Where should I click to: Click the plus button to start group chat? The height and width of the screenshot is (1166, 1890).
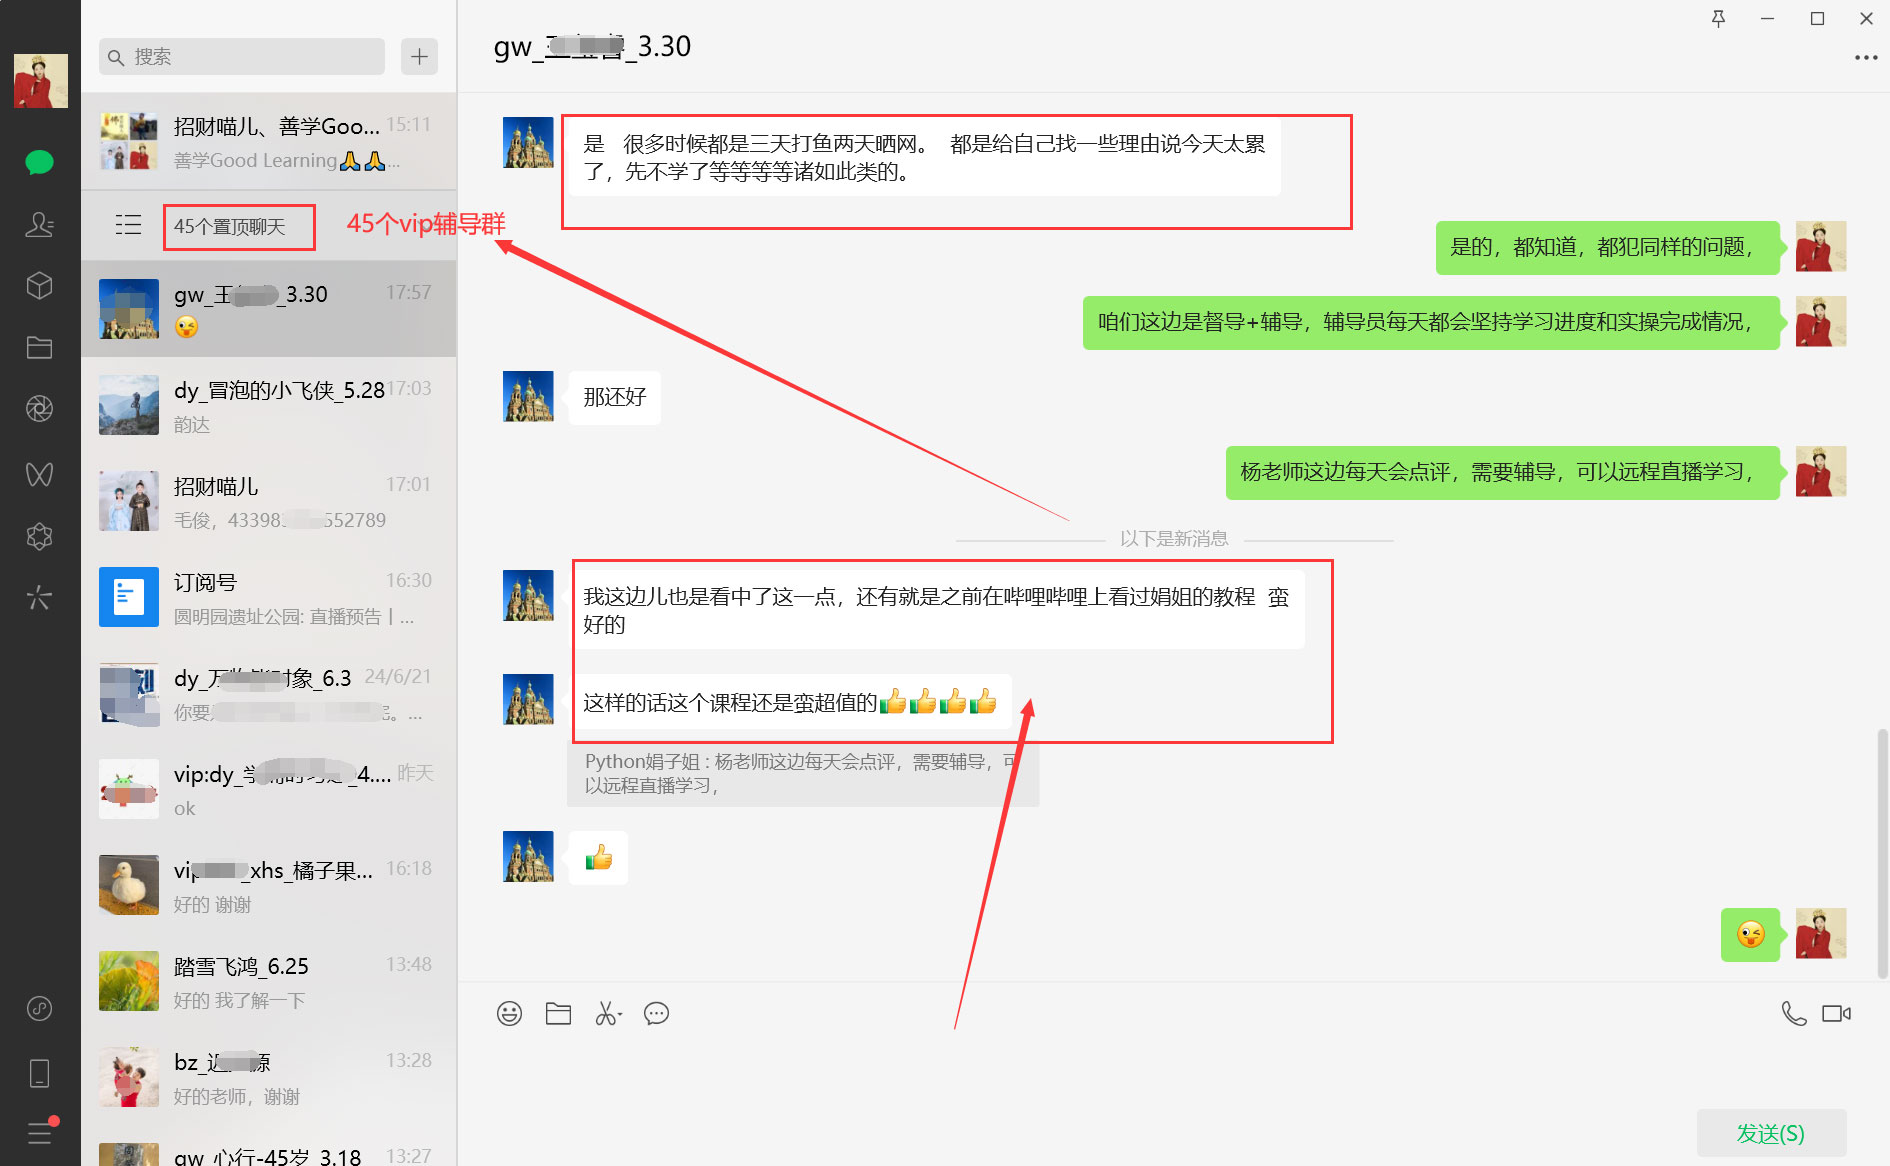pos(419,57)
